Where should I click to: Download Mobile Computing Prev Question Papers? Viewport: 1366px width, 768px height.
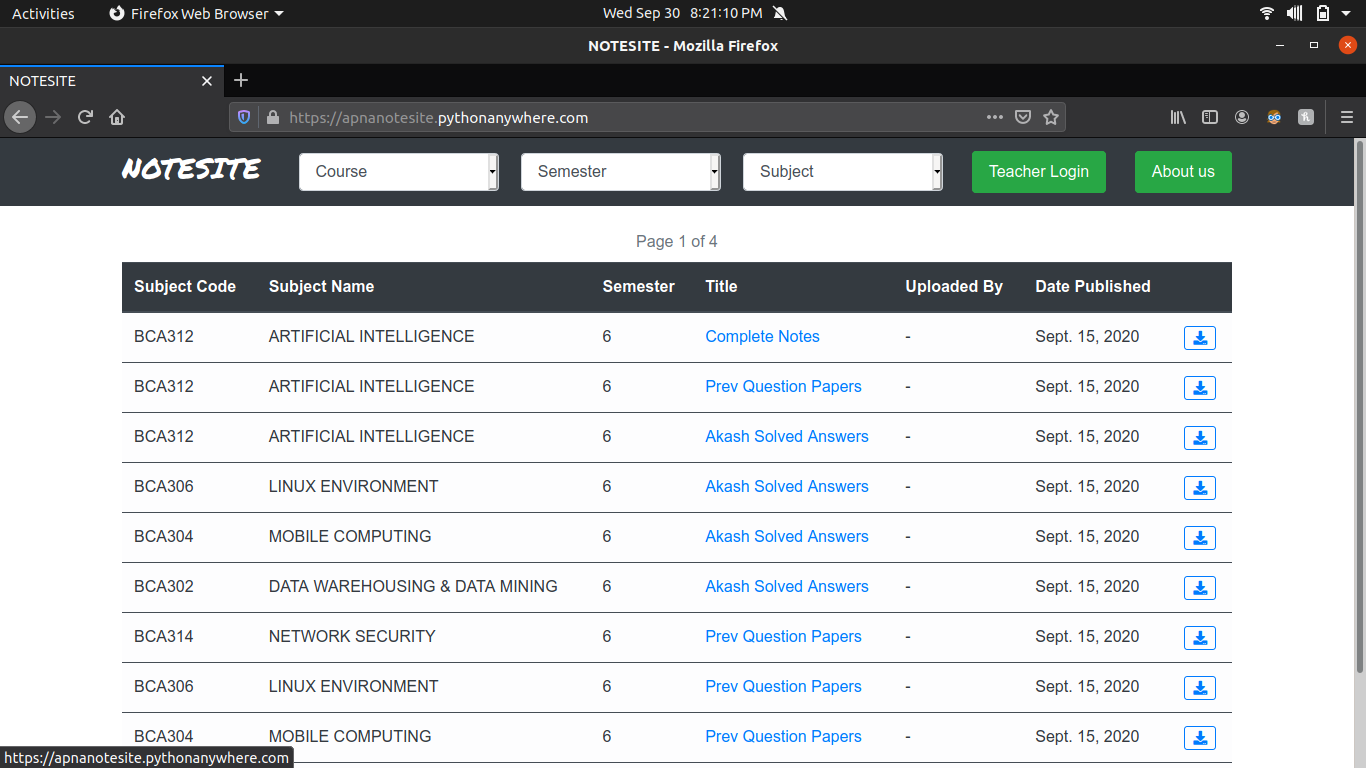(1200, 738)
